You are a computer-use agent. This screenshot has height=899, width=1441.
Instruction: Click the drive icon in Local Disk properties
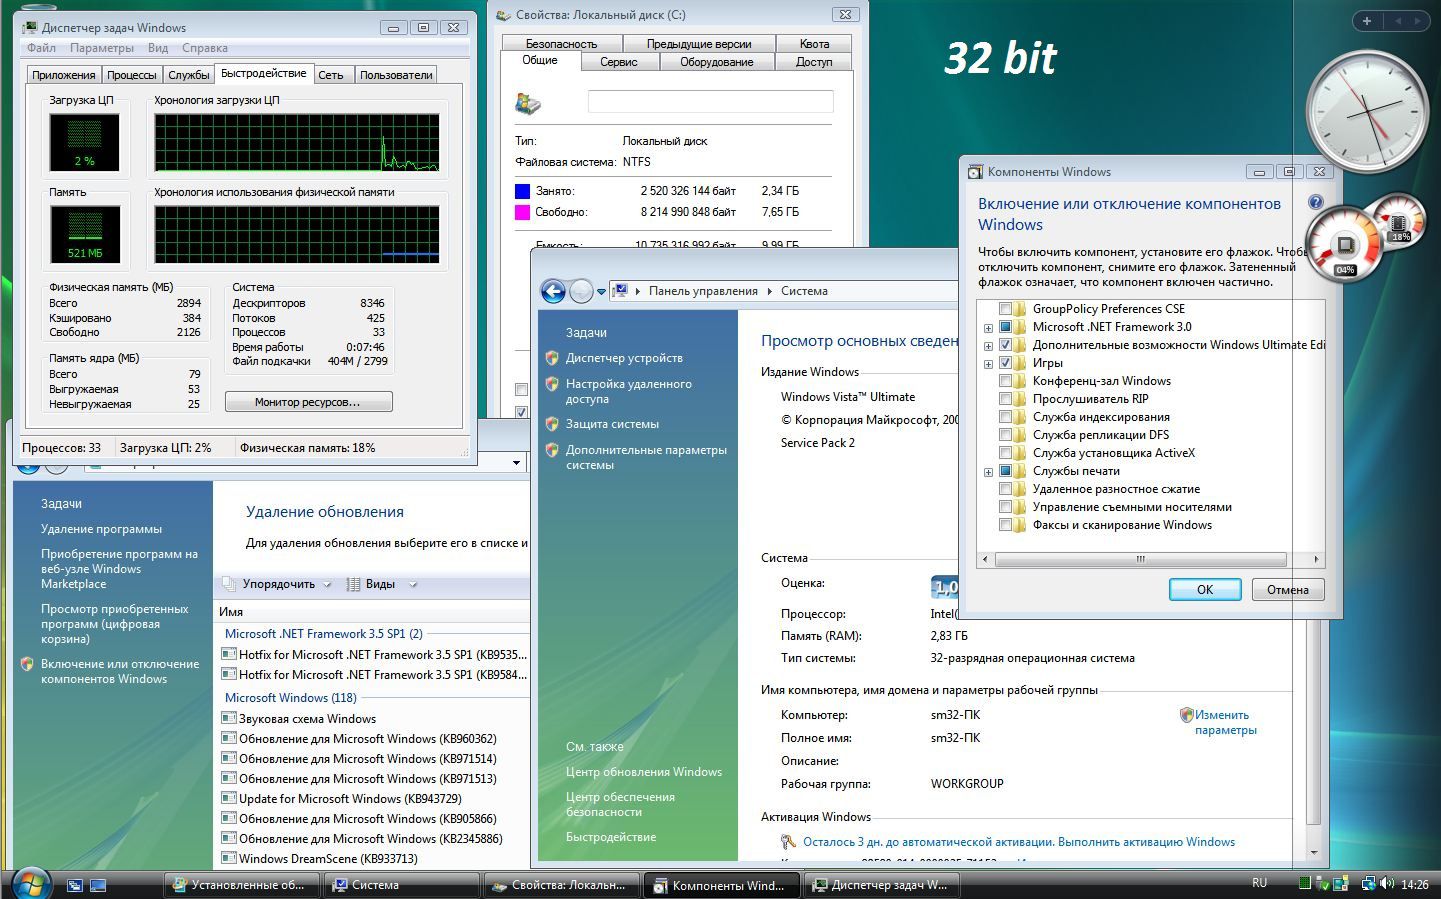(527, 102)
